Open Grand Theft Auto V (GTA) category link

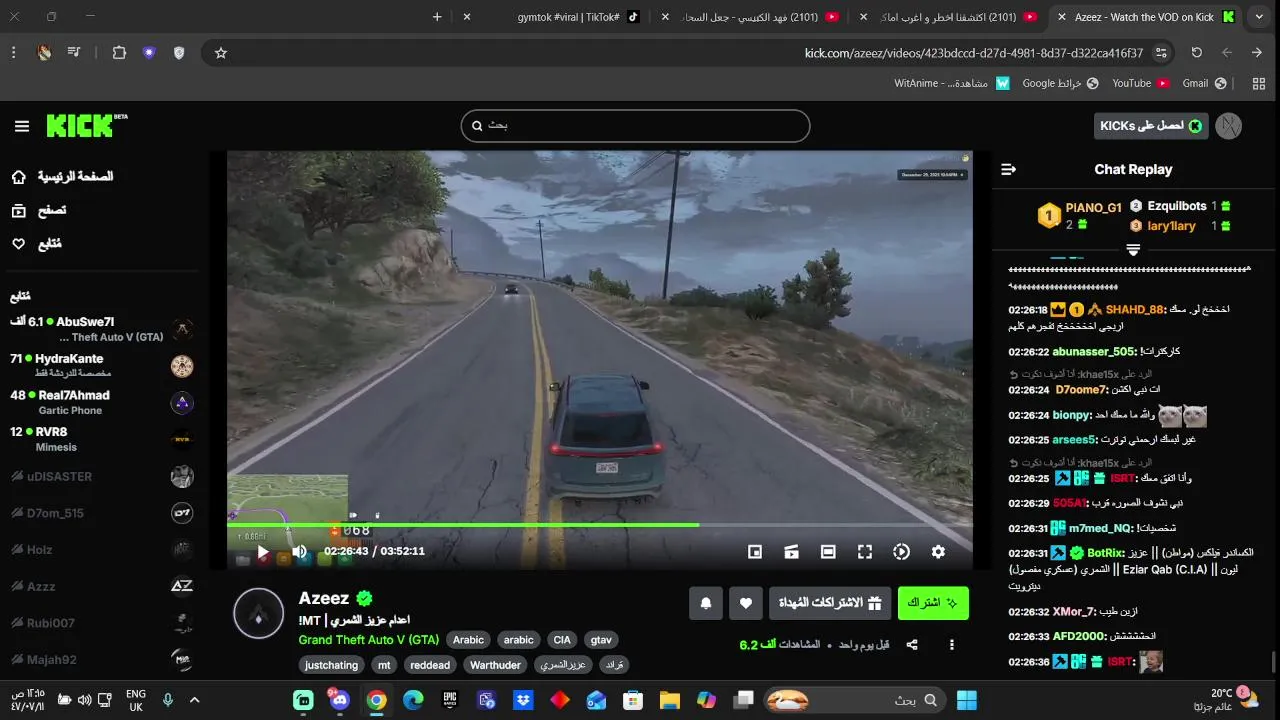click(x=368, y=640)
